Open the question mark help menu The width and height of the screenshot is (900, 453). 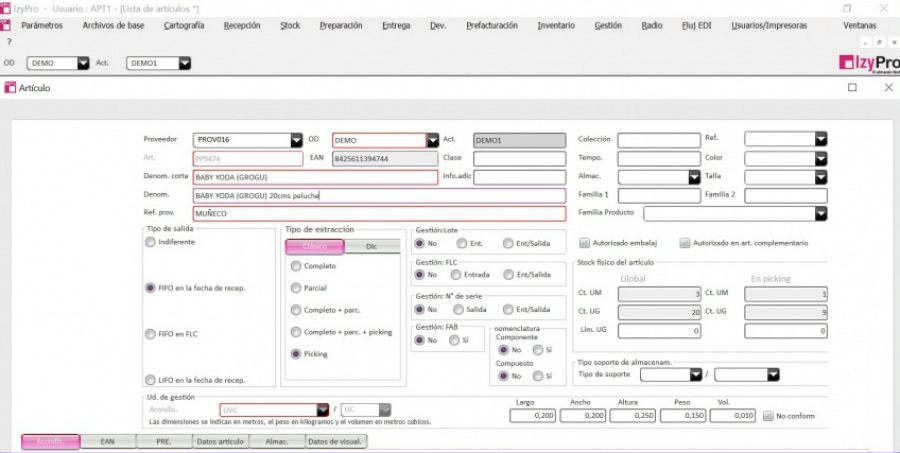[9, 41]
